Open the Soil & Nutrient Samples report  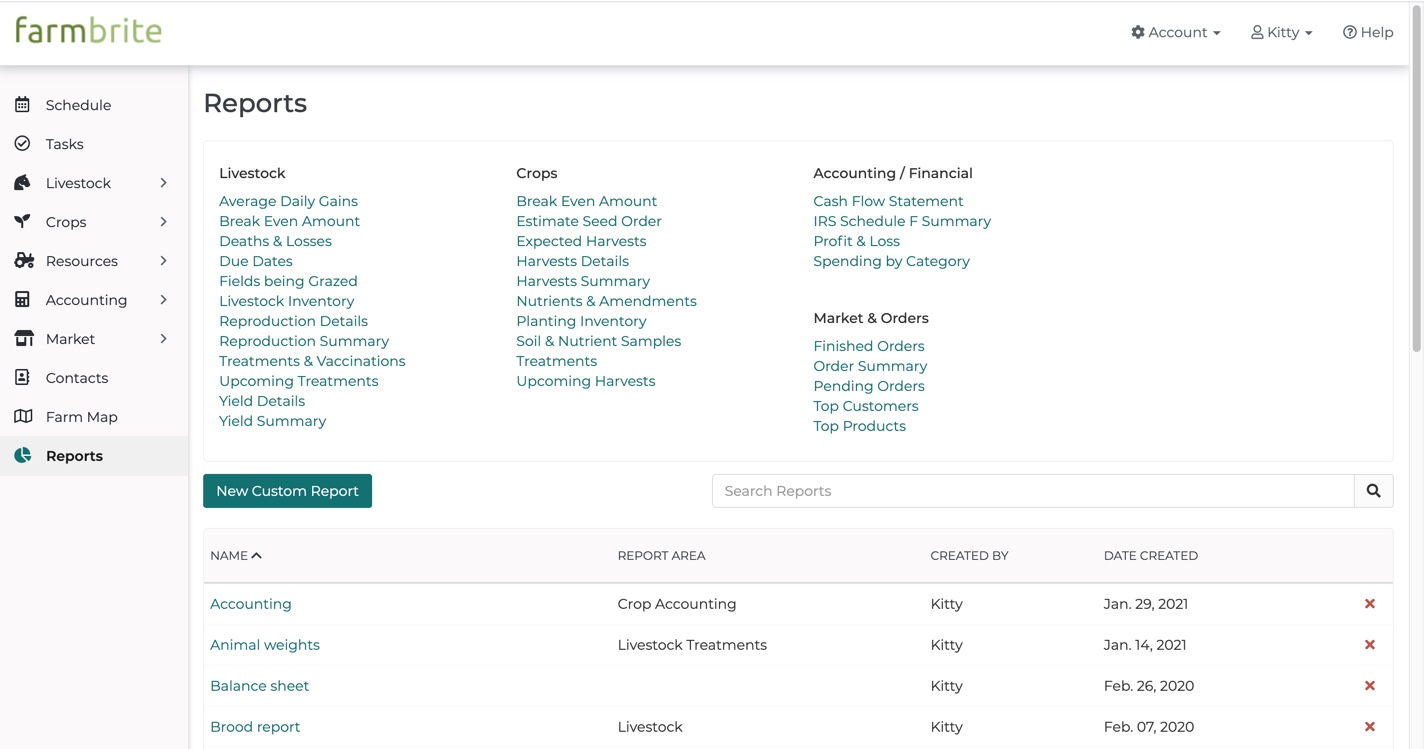(x=598, y=341)
